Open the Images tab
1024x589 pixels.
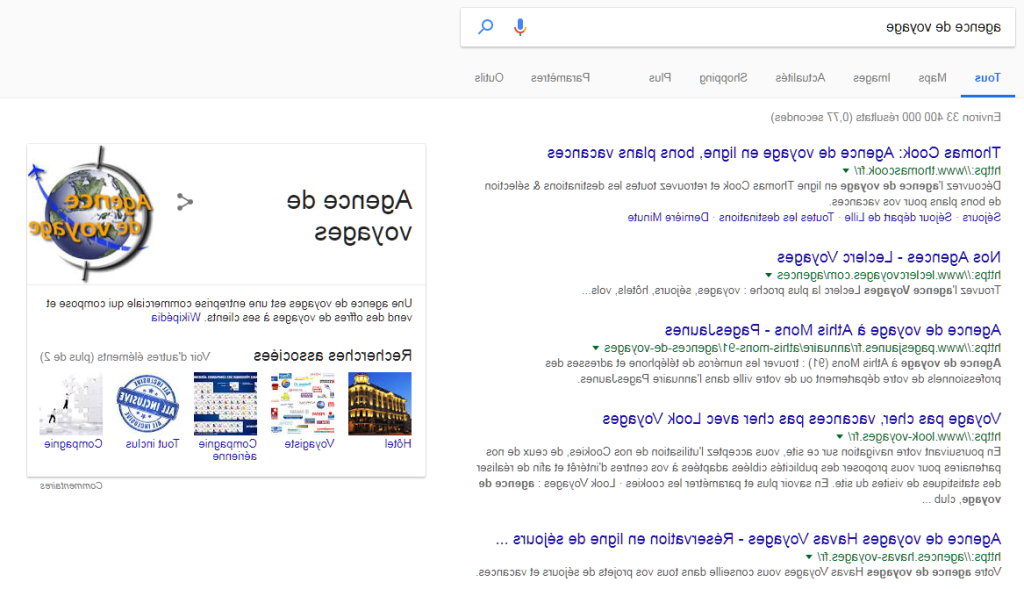pyautogui.click(x=872, y=78)
